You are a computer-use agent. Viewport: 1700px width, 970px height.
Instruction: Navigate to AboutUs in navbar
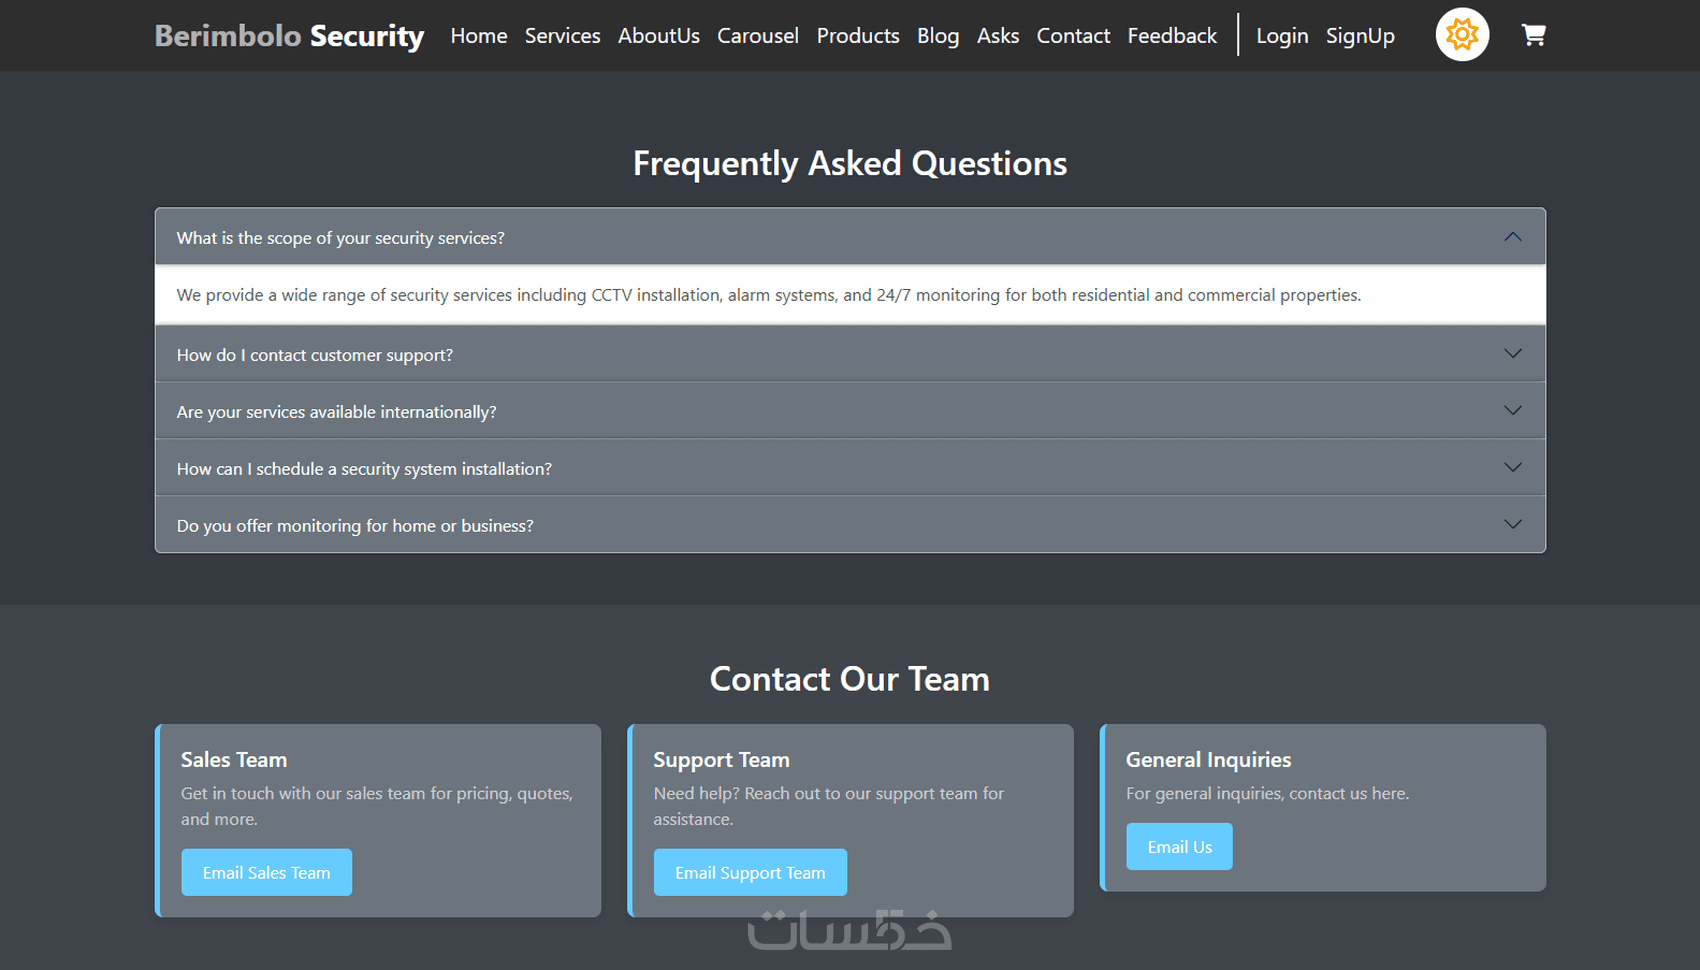[658, 36]
